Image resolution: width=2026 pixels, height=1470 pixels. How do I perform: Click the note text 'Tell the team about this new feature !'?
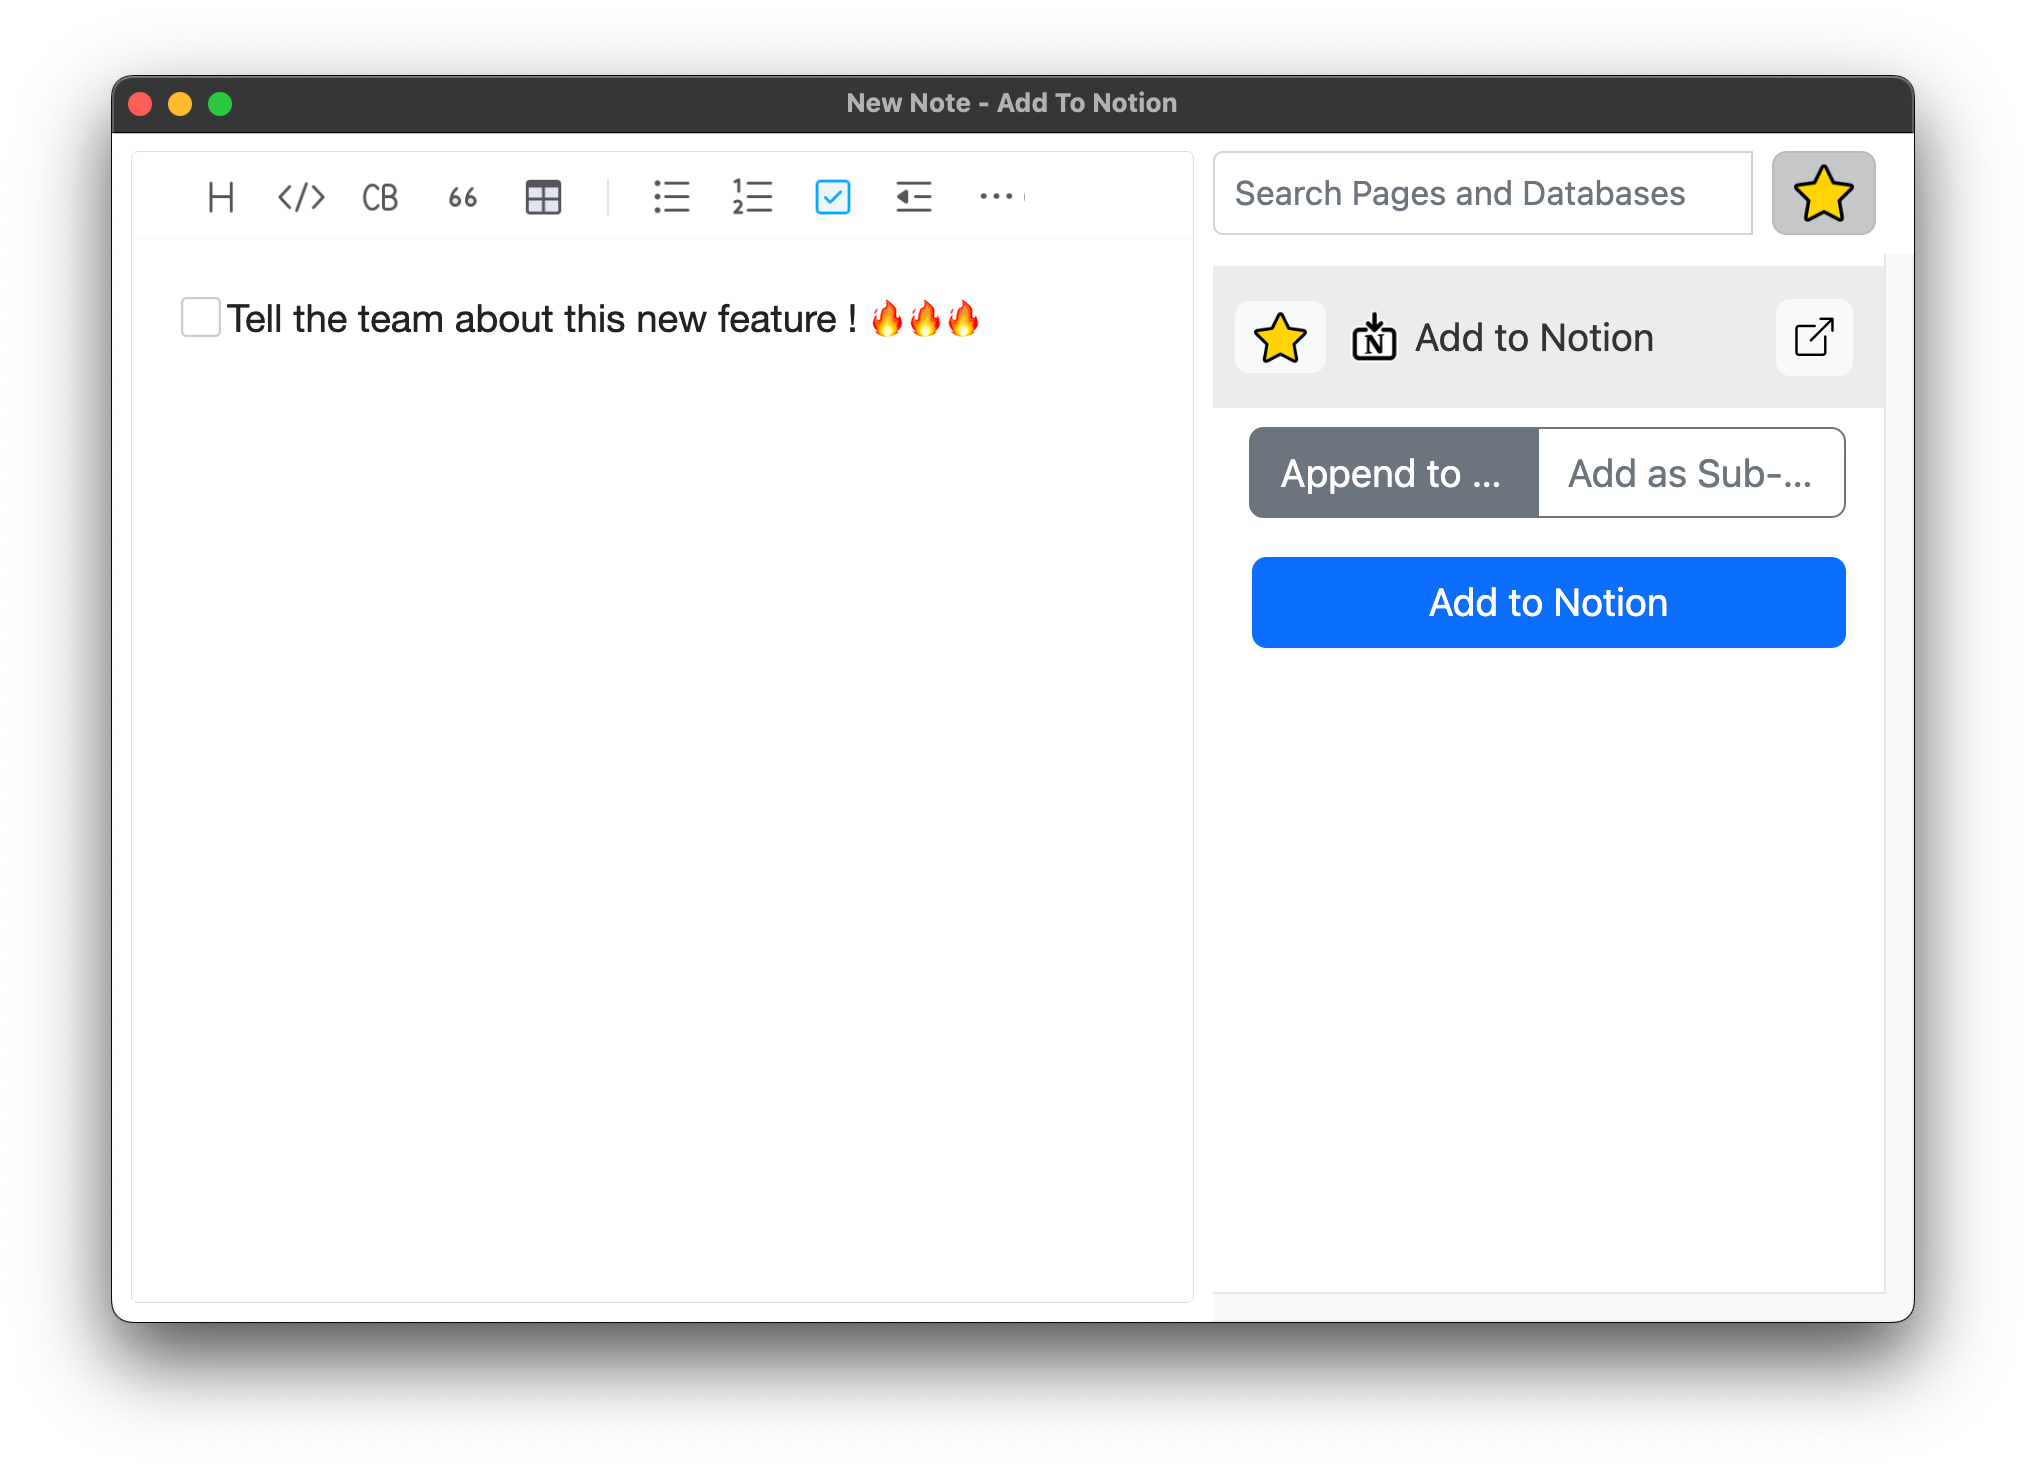coord(542,319)
